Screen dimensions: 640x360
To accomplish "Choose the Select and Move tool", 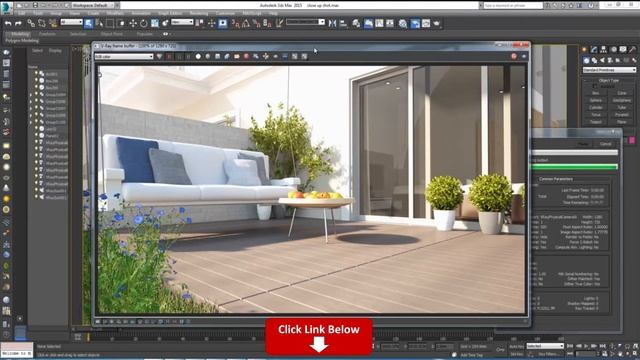I will point(133,23).
